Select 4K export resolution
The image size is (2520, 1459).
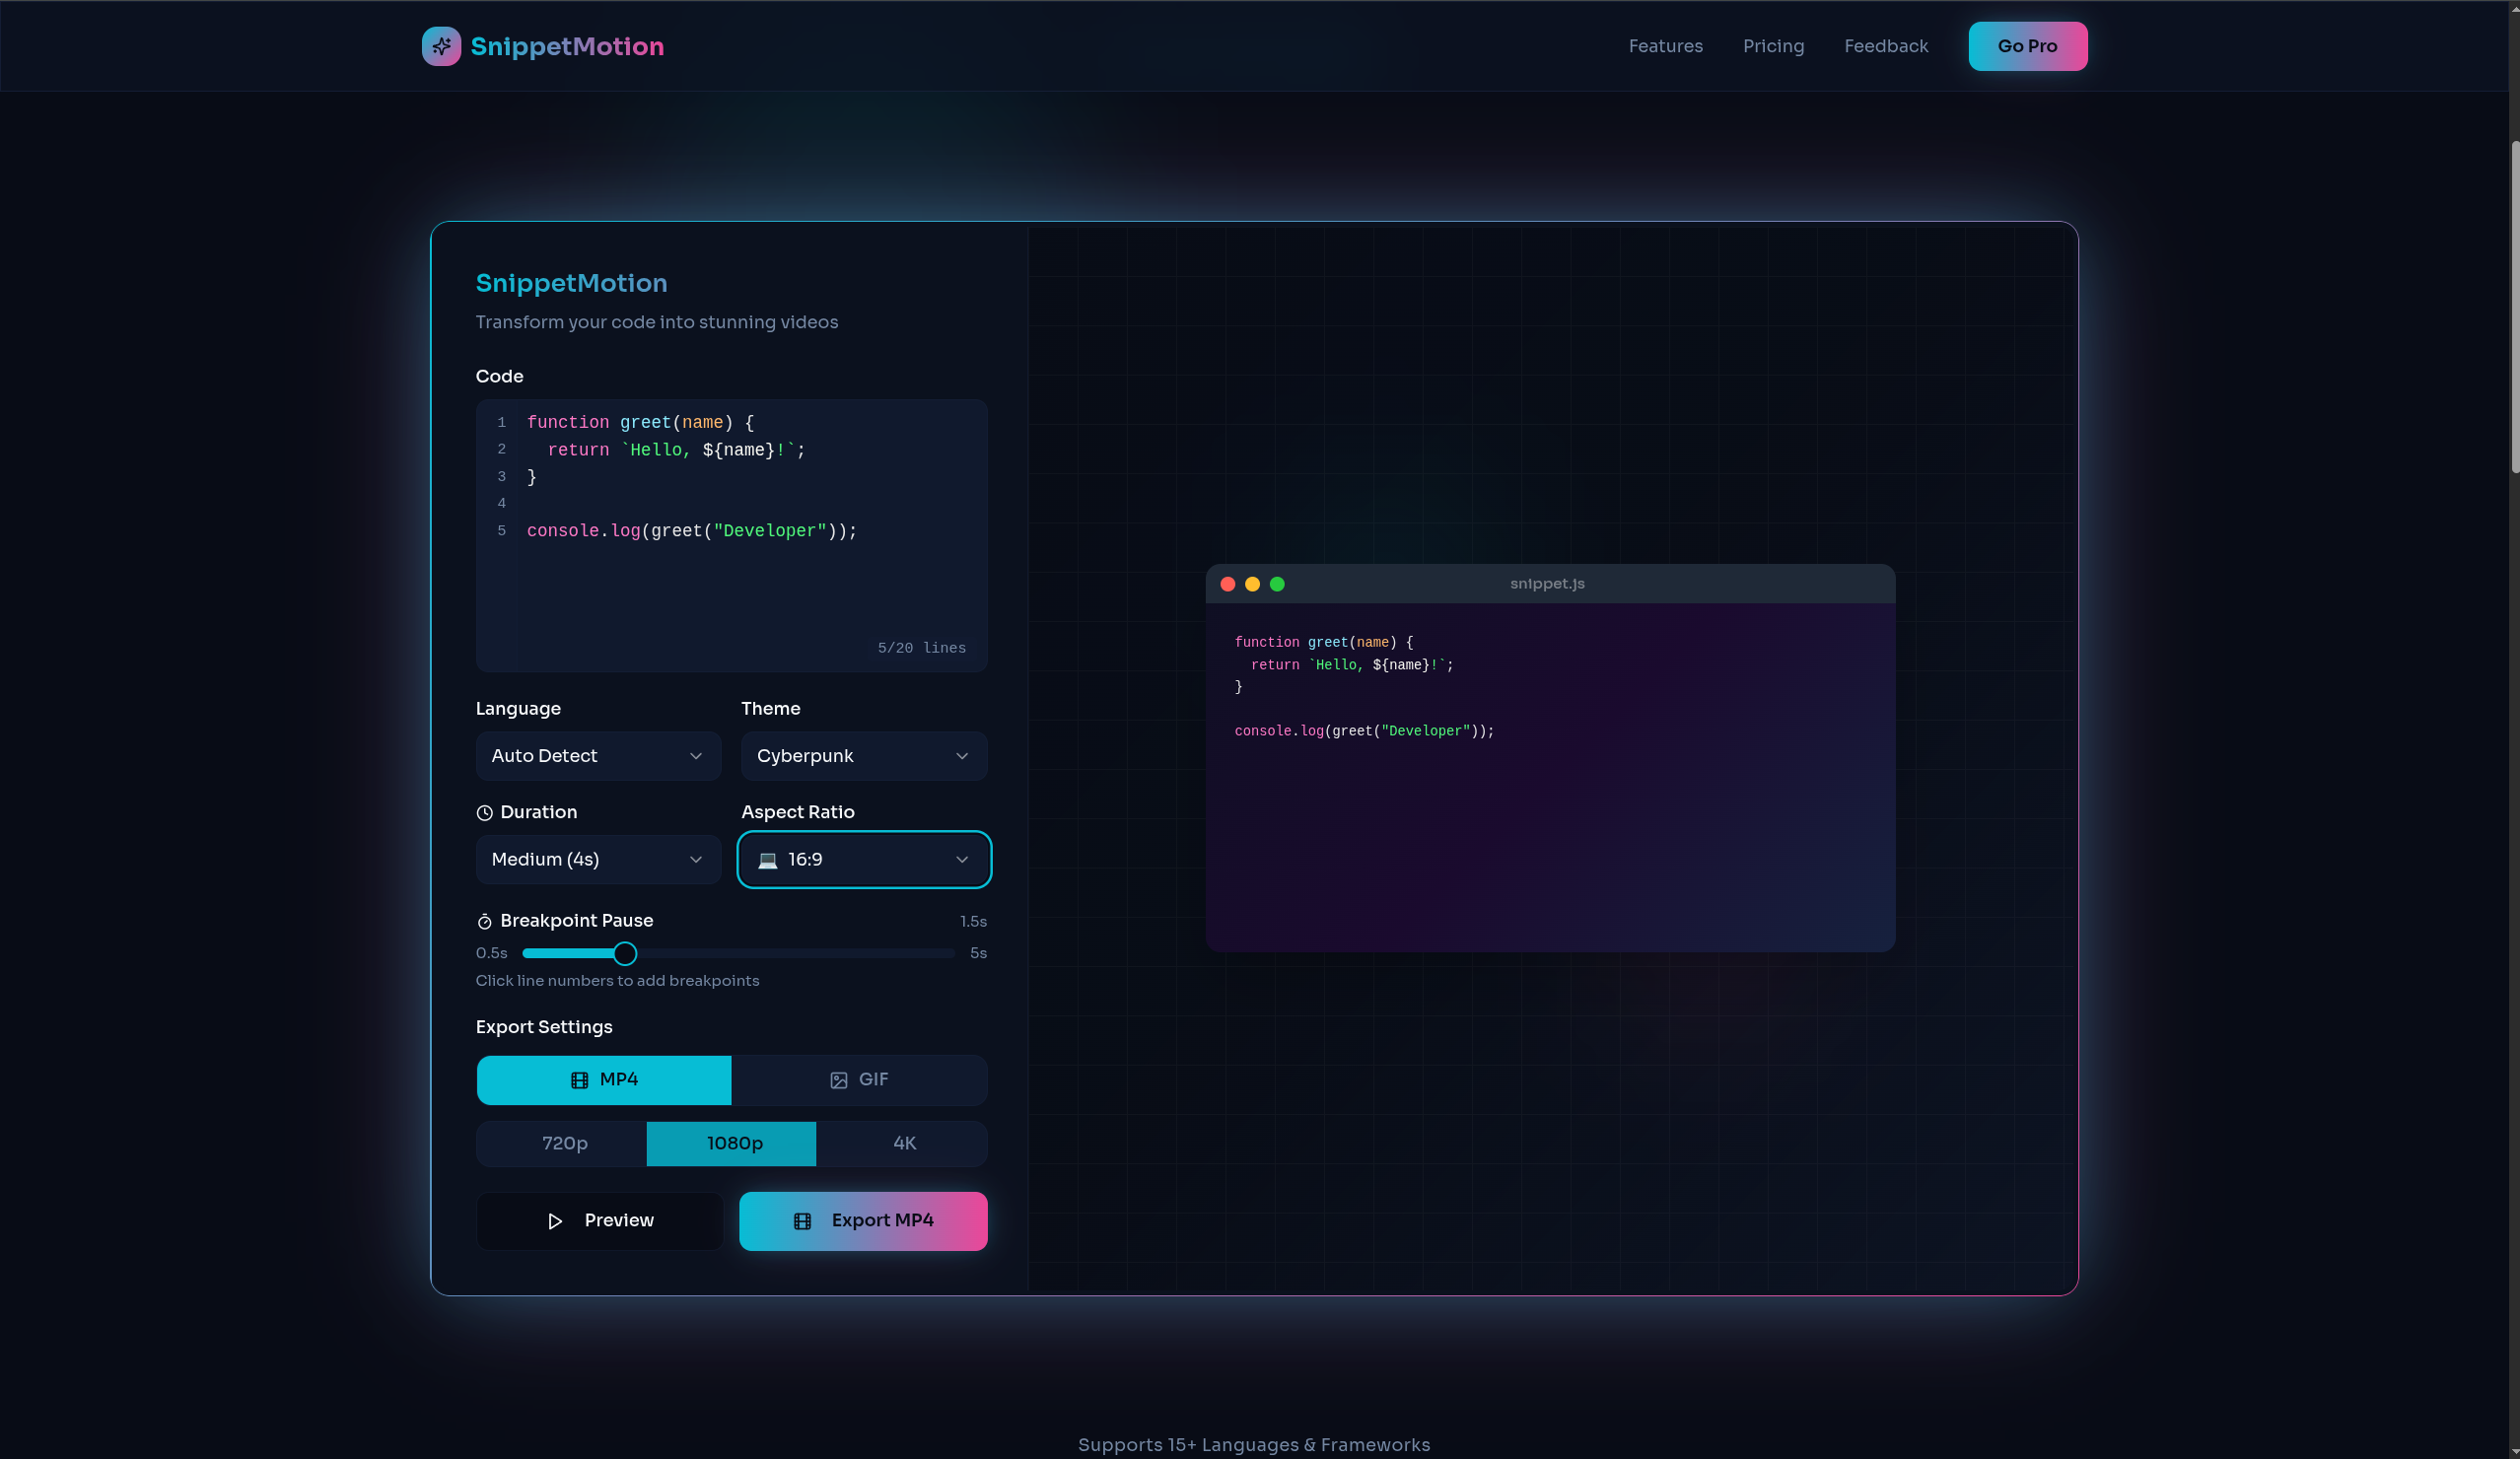pos(903,1143)
